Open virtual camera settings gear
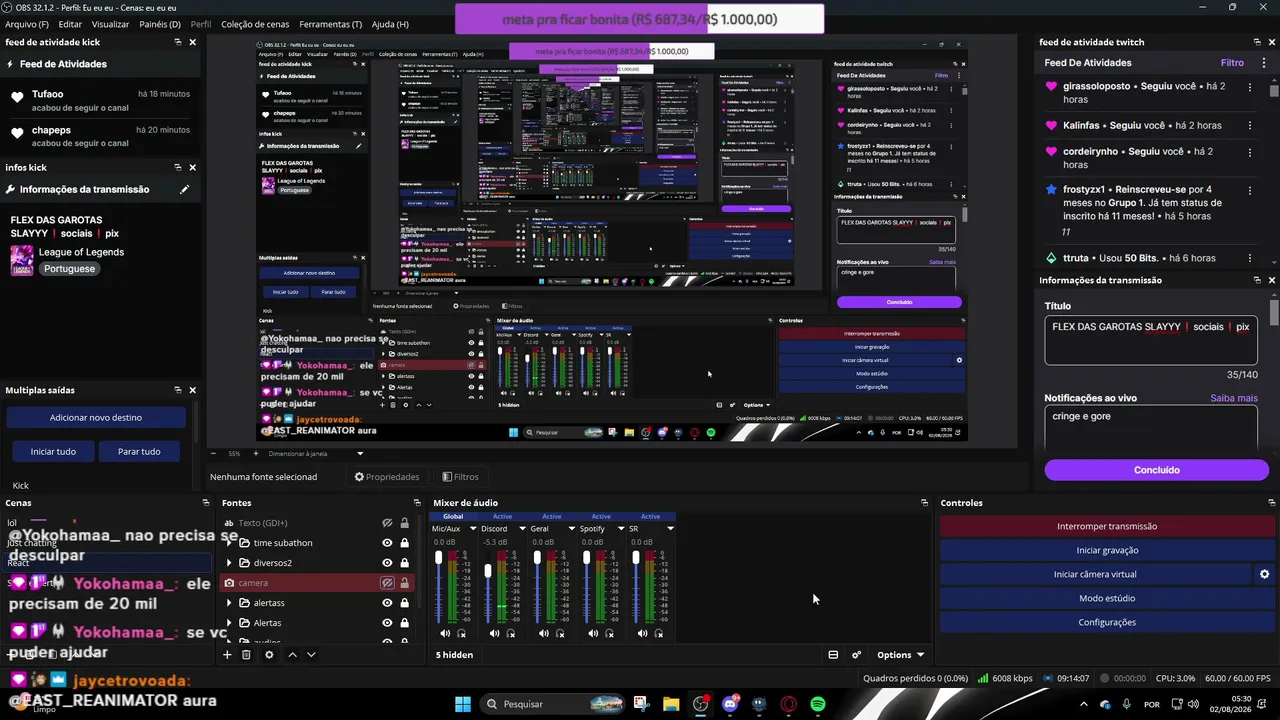This screenshot has width=1280, height=720. [1264, 574]
